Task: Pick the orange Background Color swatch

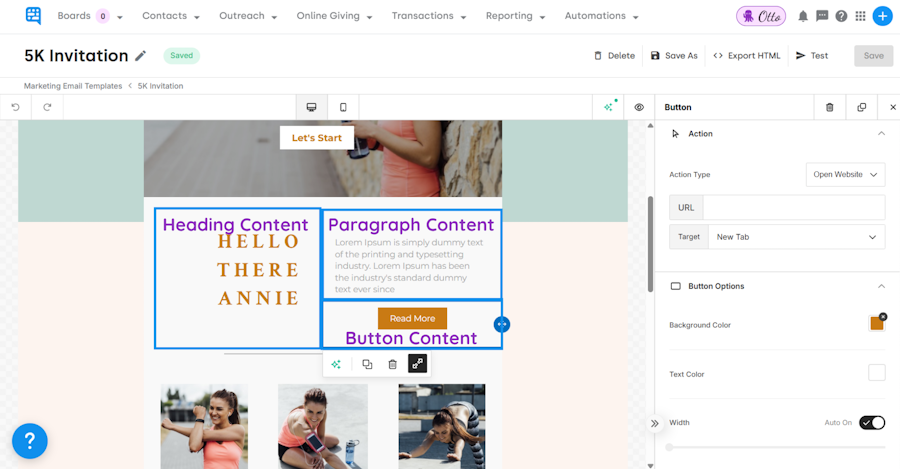Action: 876,324
